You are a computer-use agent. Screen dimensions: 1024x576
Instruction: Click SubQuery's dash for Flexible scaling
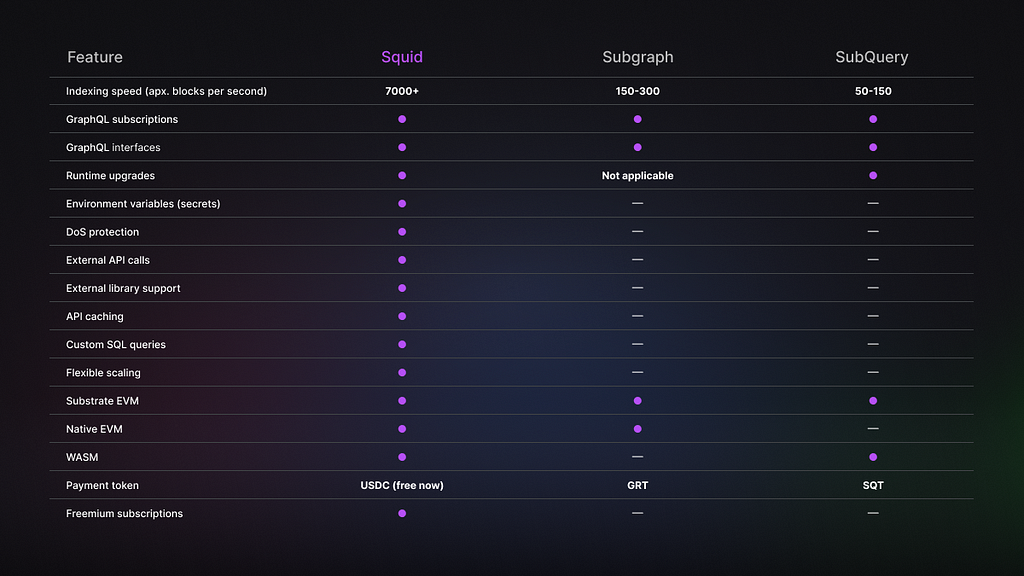[873, 372]
